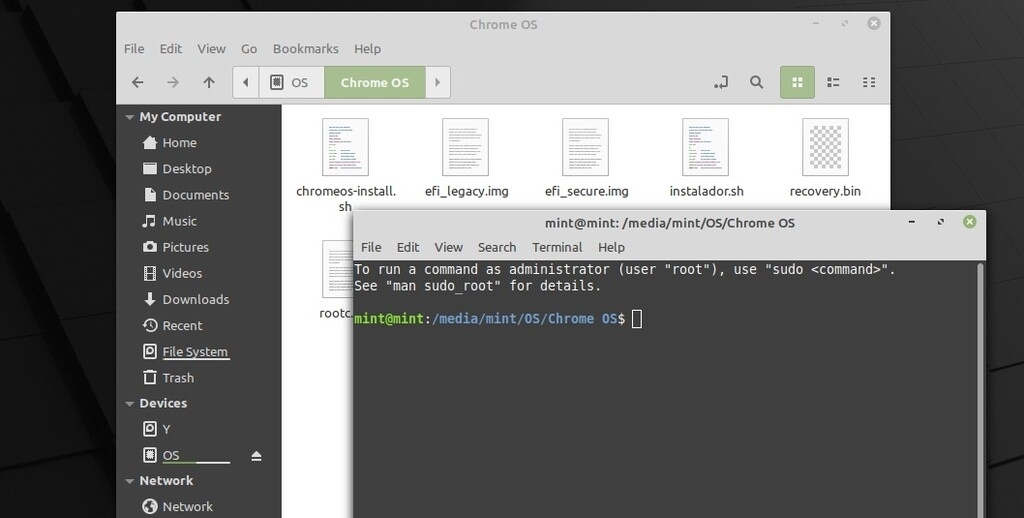
Task: Open the Terminal menu
Action: (557, 248)
